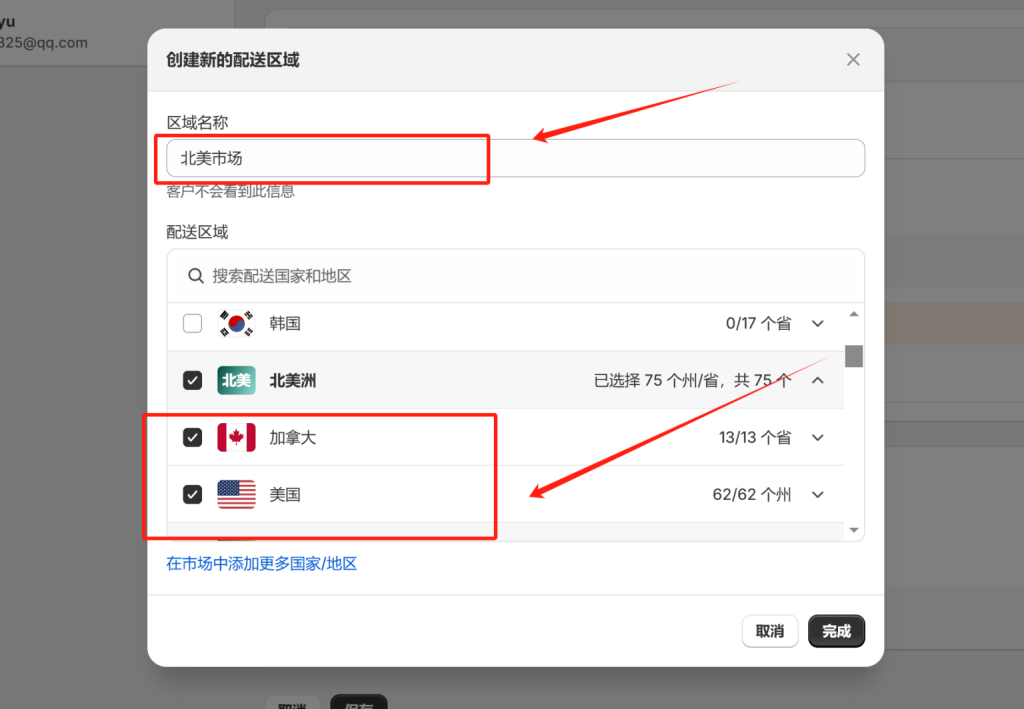Click the 北美 region badge icon
The image size is (1024, 709).
click(236, 380)
